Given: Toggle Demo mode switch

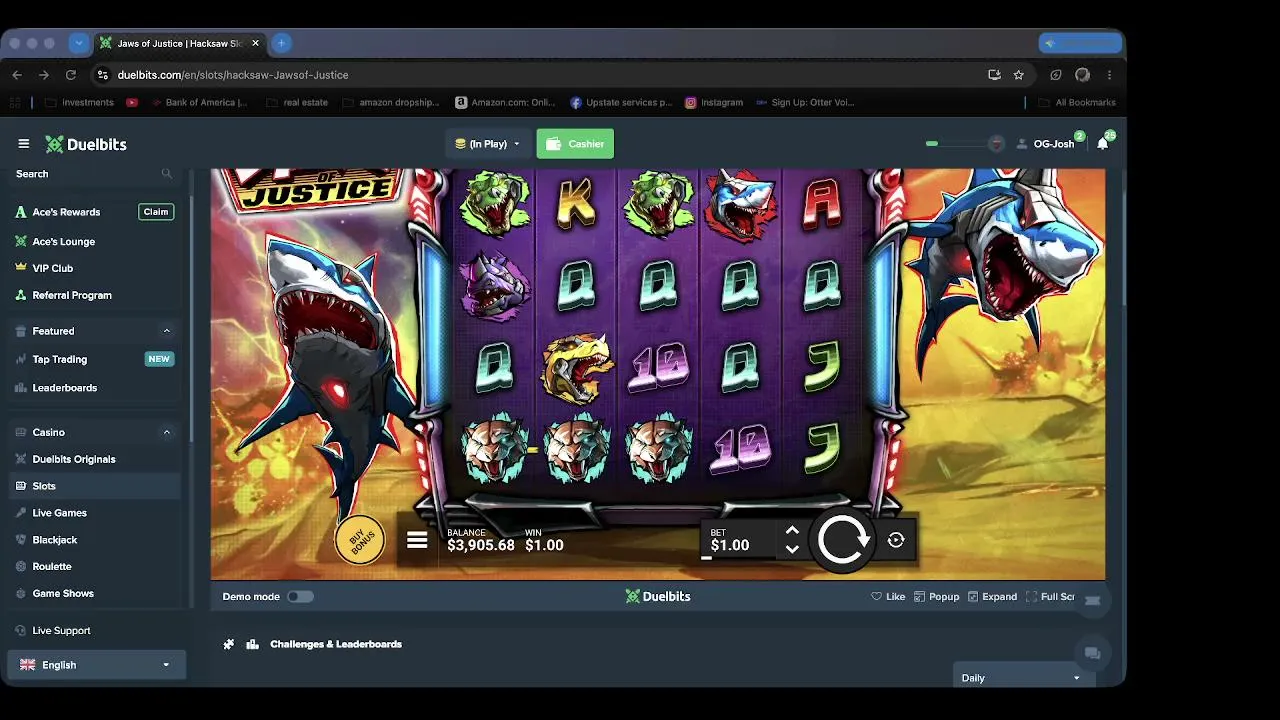Looking at the screenshot, I should click(300, 597).
